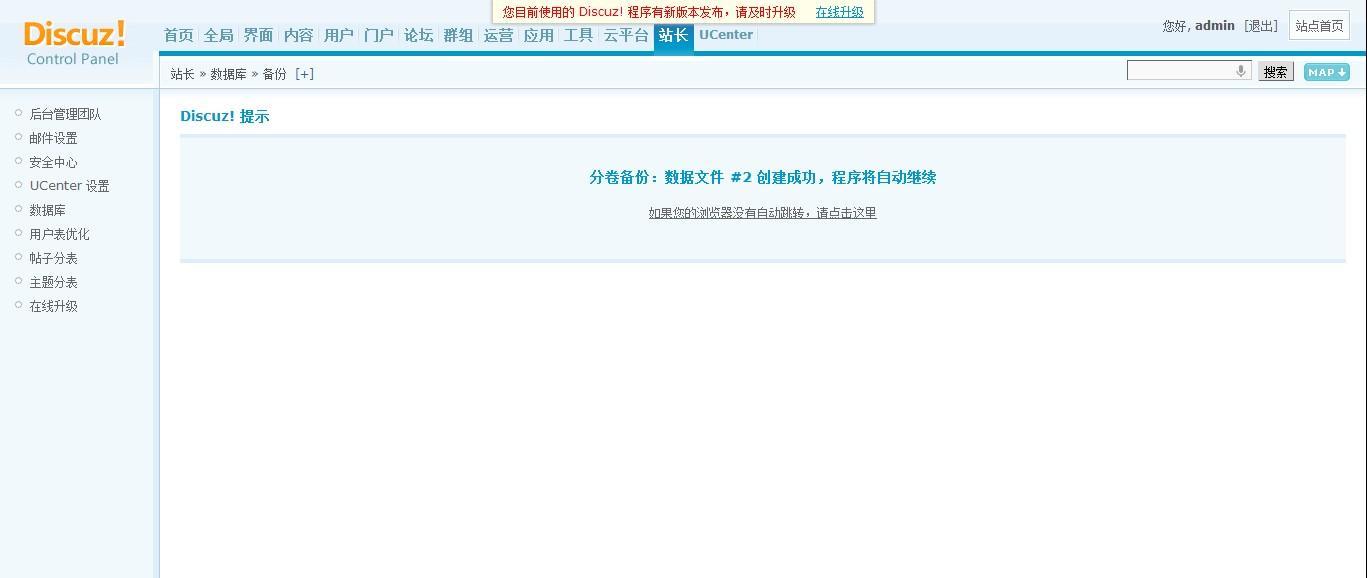Switch to the 首页 tab

tap(178, 33)
